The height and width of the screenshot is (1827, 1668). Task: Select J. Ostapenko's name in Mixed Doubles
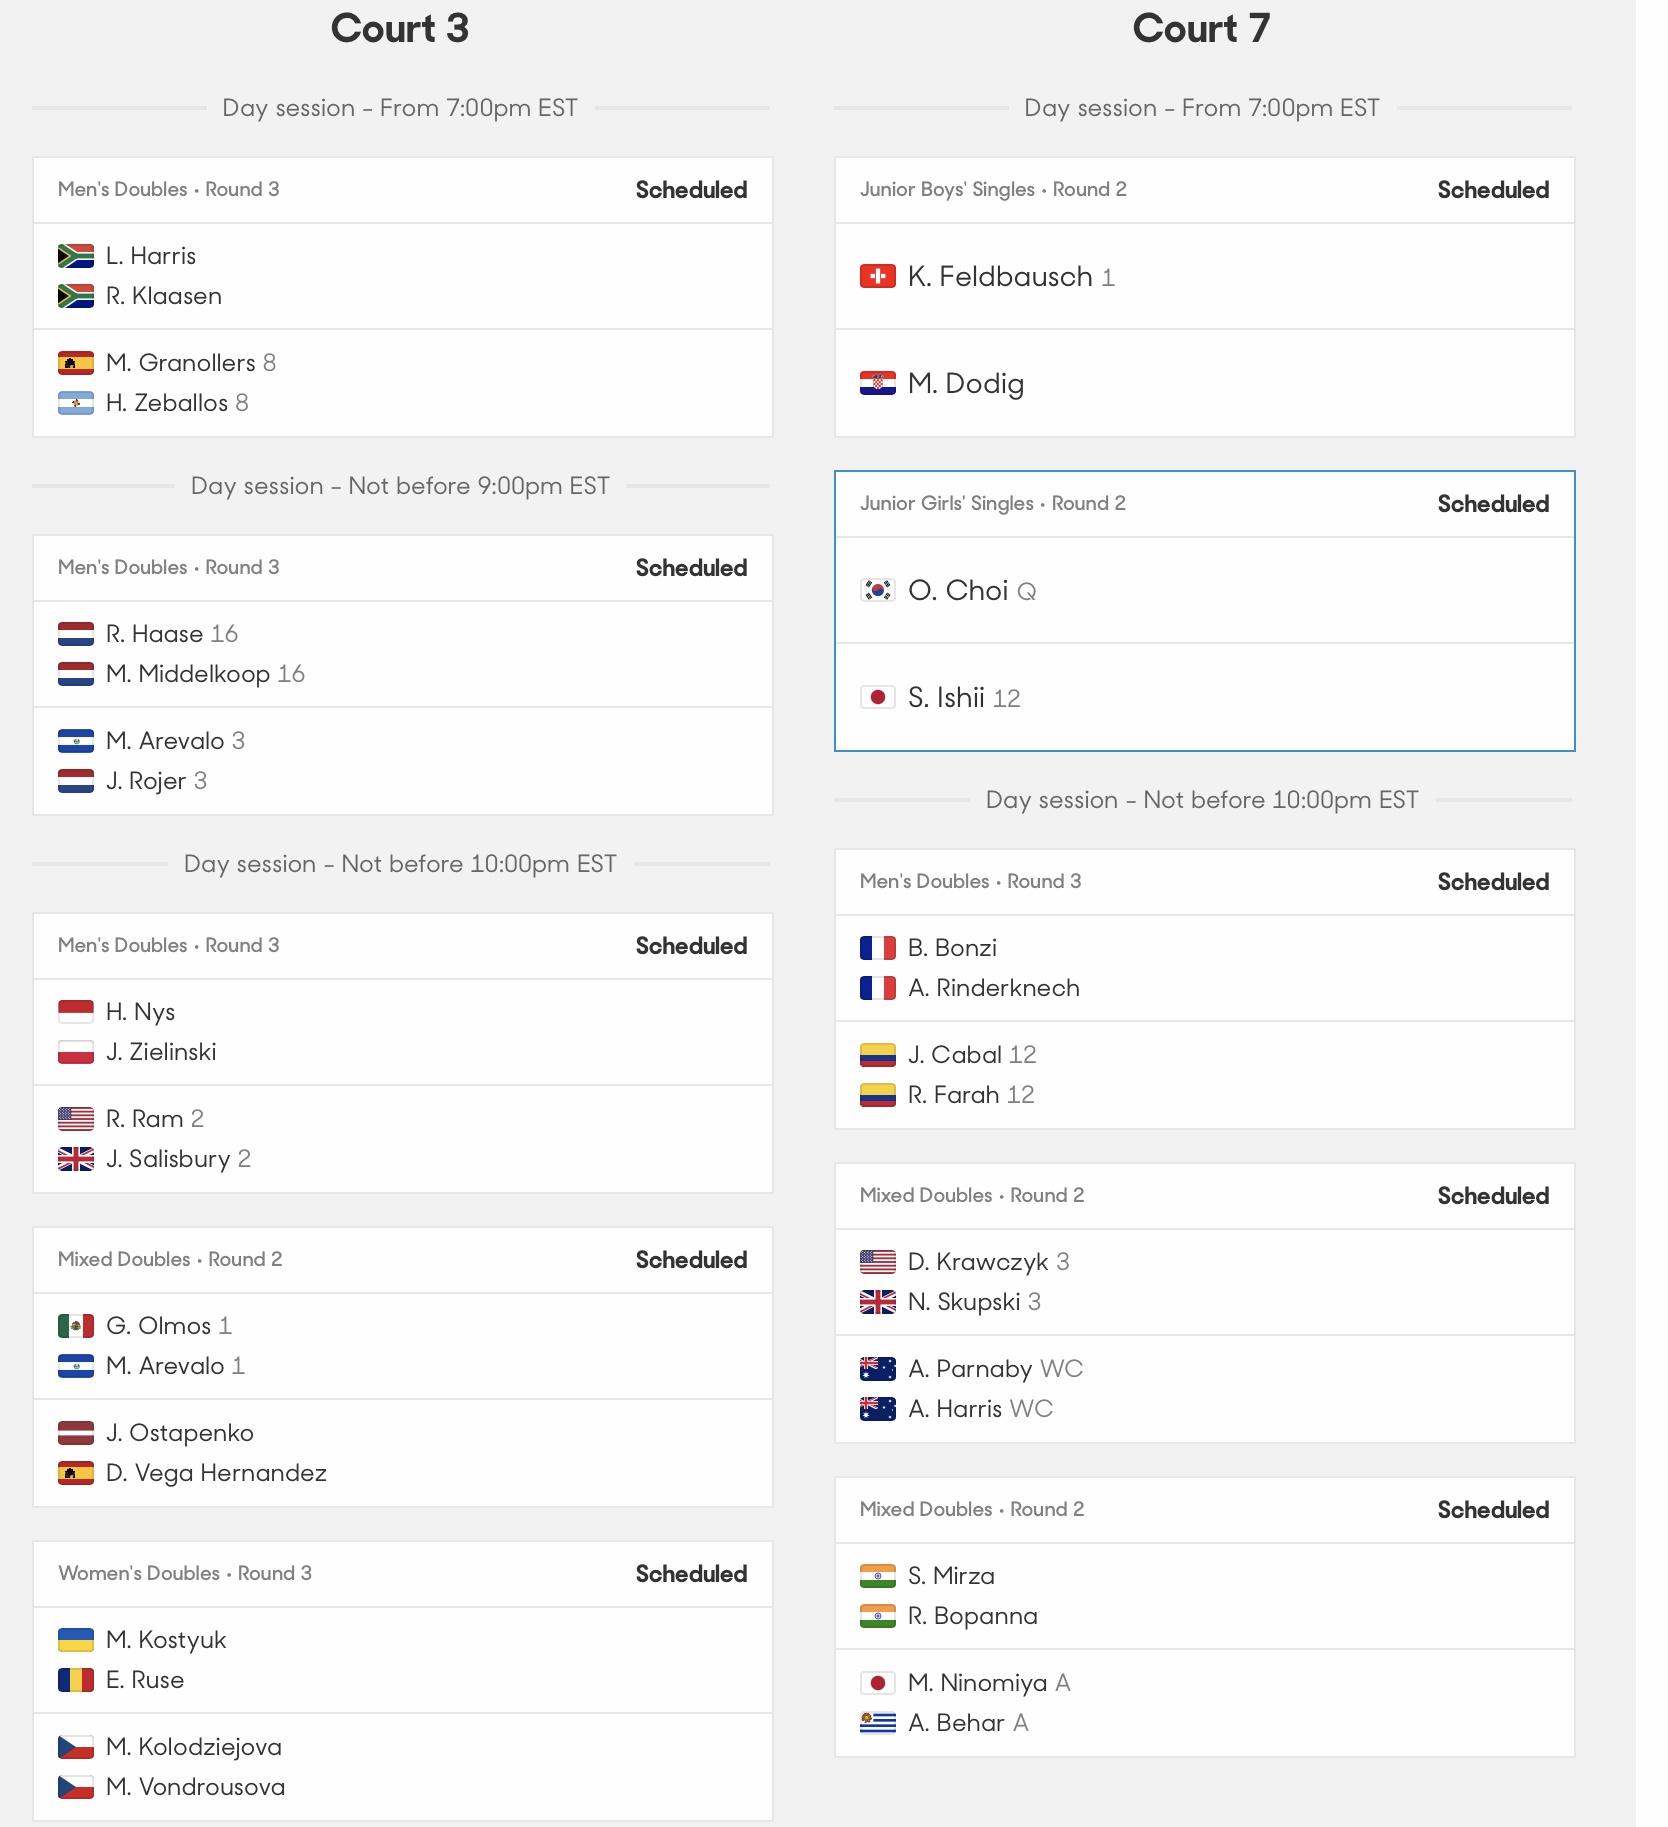180,1433
